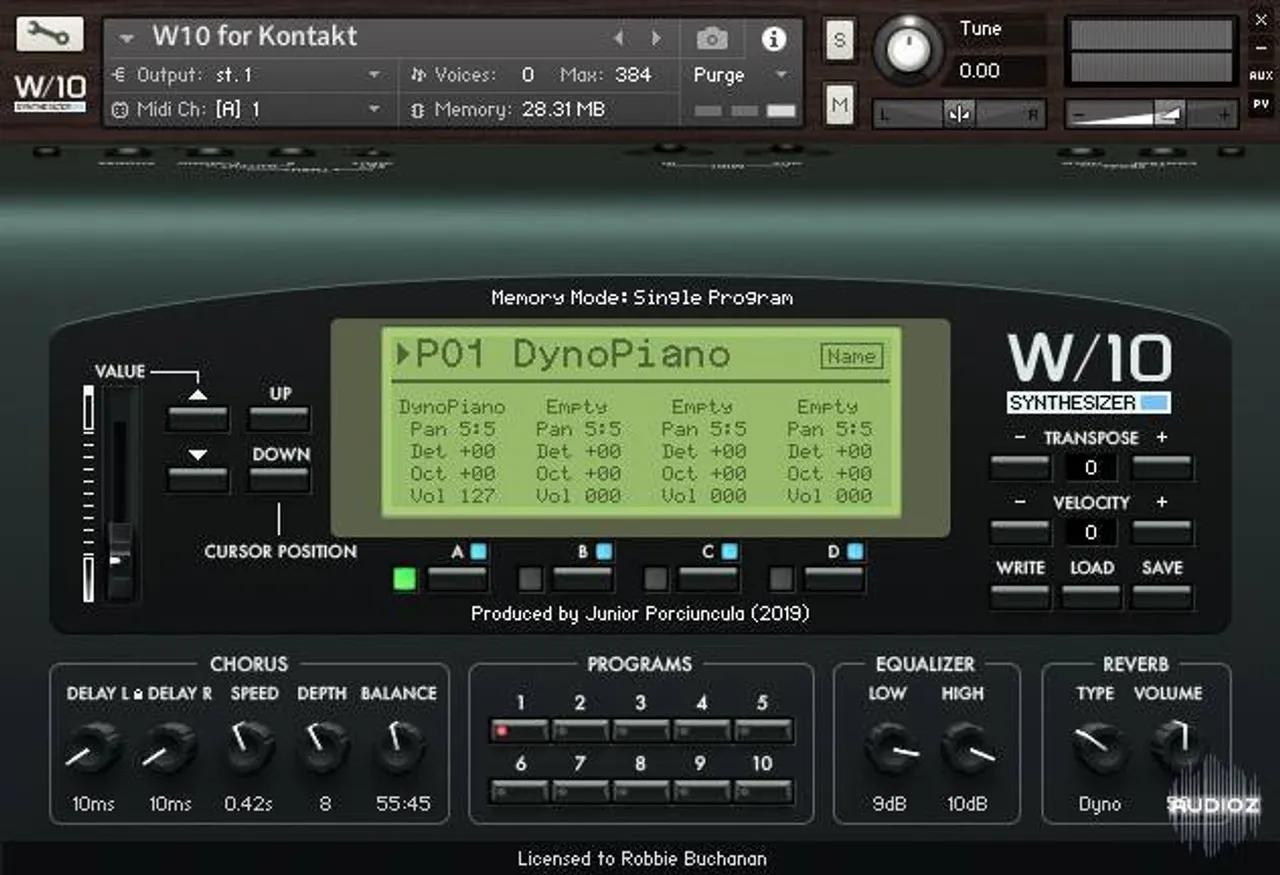Click the chorus Speed knob
The height and width of the screenshot is (875, 1280).
tap(249, 746)
